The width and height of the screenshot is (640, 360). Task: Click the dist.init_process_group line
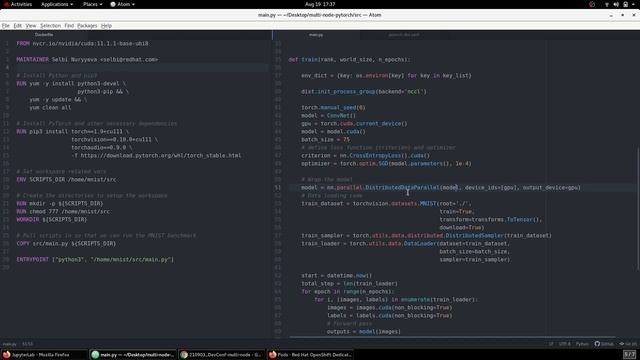tap(364, 91)
